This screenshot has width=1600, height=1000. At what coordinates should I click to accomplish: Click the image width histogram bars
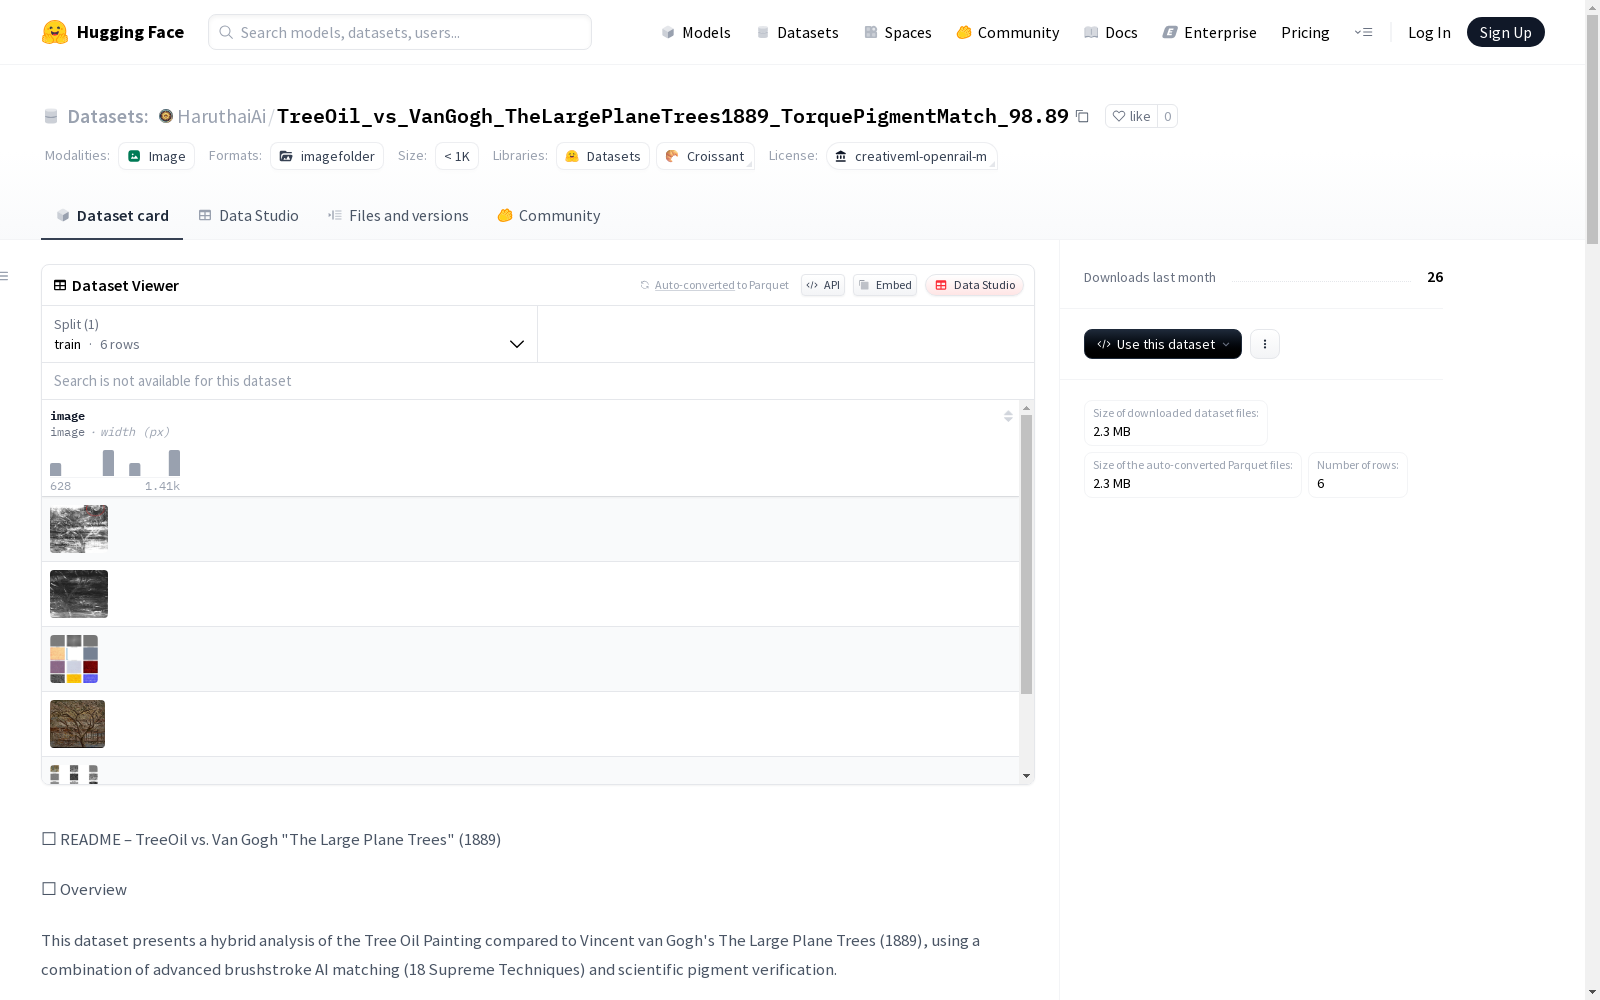tap(115, 463)
